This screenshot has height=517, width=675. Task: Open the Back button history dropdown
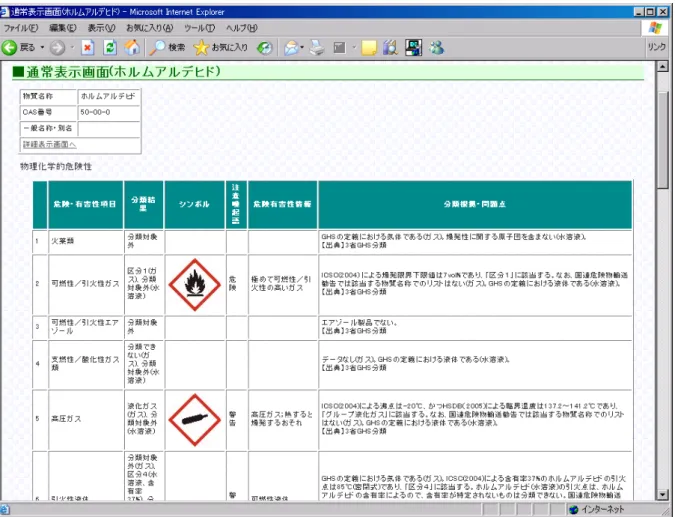(x=42, y=47)
